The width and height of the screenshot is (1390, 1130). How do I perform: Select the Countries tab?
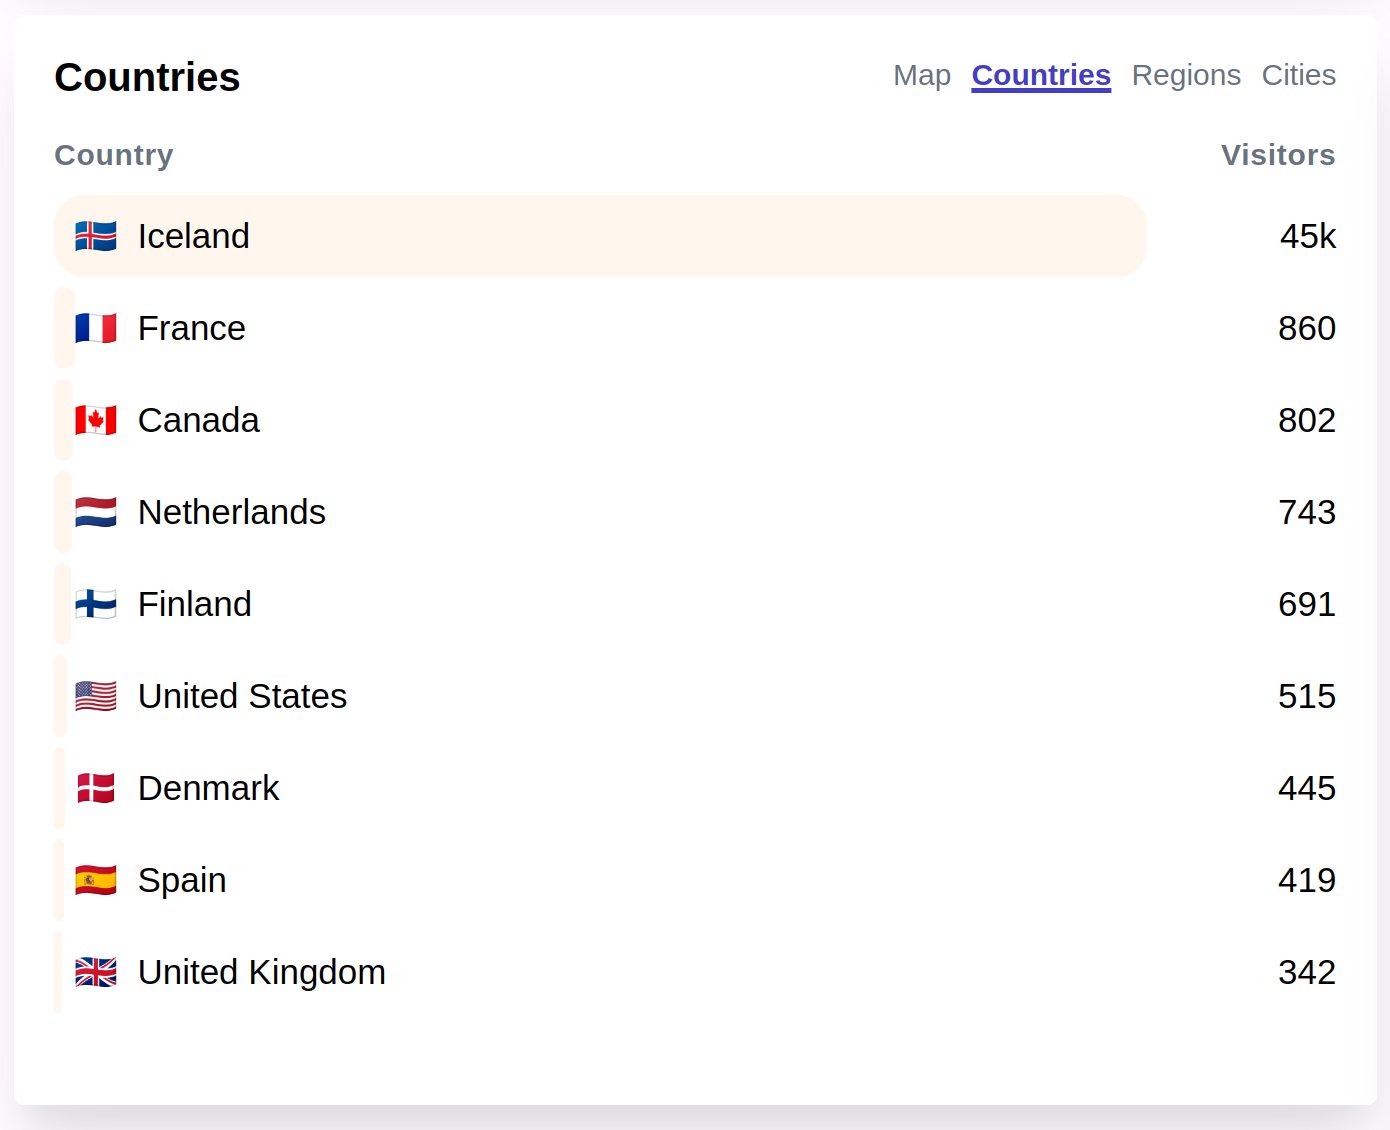pyautogui.click(x=1041, y=75)
